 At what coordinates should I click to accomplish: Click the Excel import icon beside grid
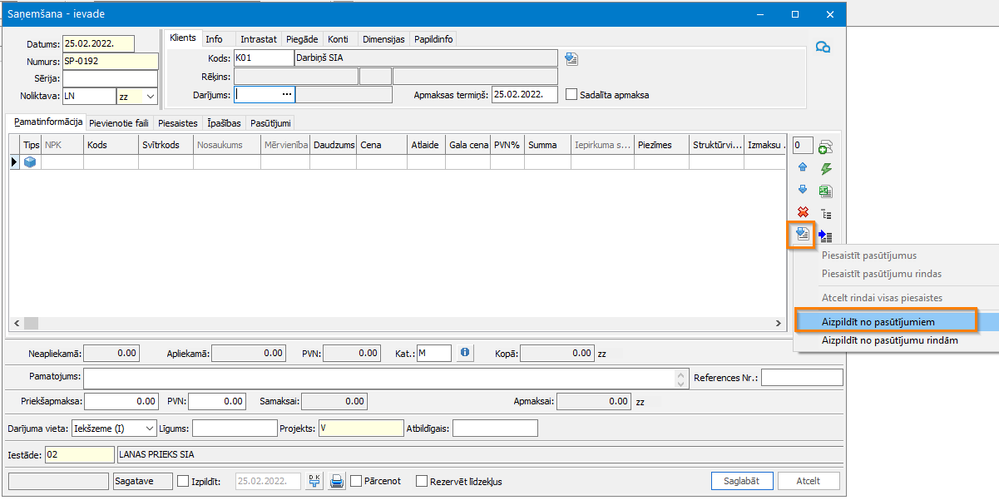pyautogui.click(x=826, y=191)
